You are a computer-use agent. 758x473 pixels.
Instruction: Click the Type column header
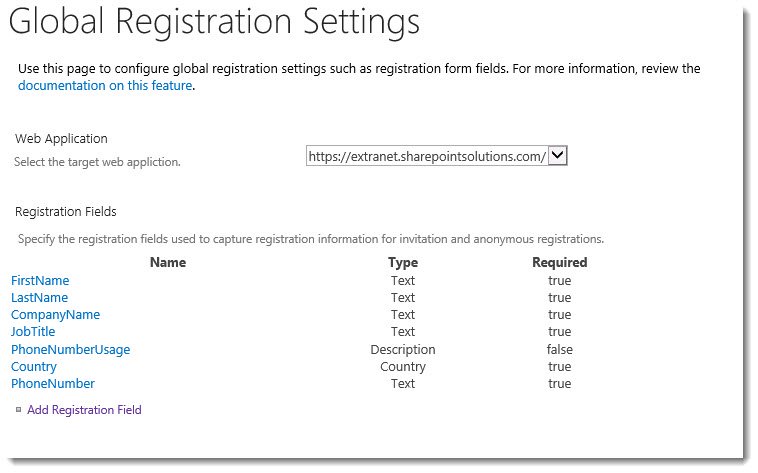point(403,263)
